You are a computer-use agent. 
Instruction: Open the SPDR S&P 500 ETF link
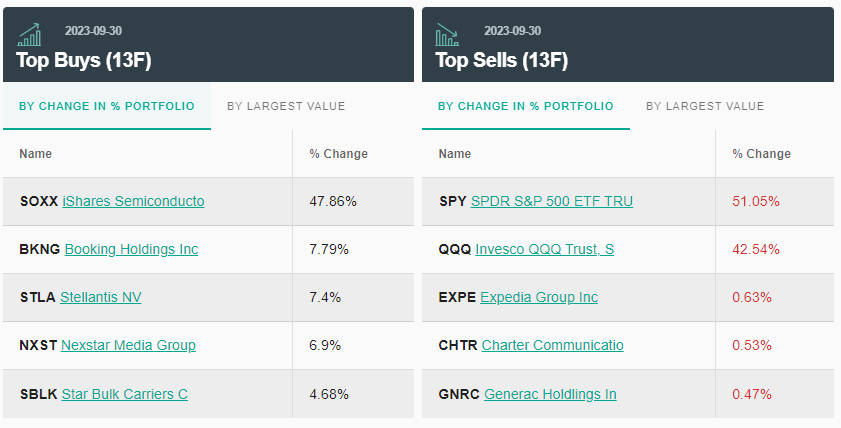pyautogui.click(x=552, y=201)
